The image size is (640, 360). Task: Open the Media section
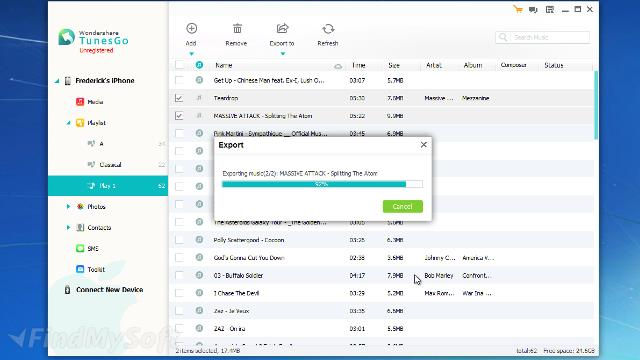(x=95, y=102)
